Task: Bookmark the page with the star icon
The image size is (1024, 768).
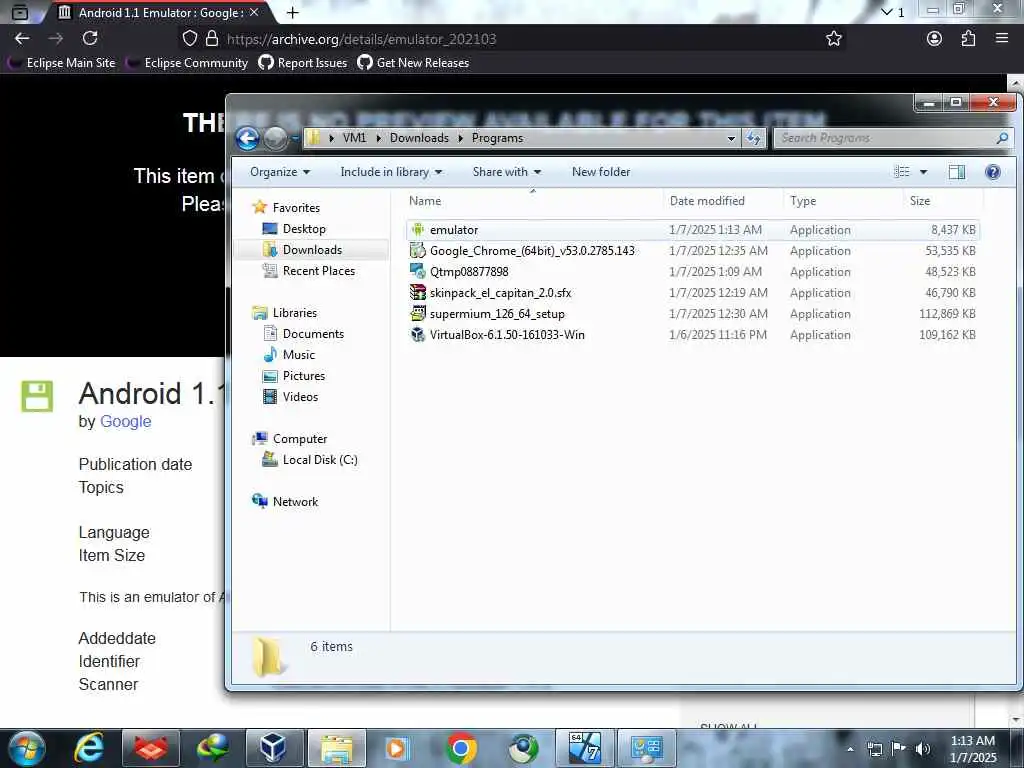Action: click(x=833, y=39)
